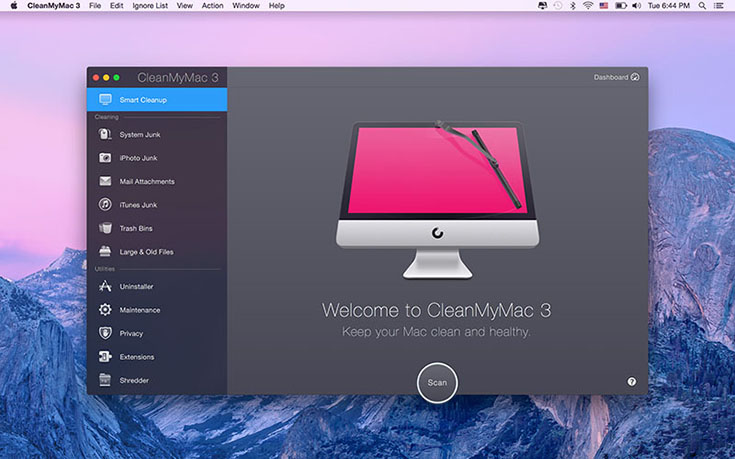This screenshot has width=735, height=459.
Task: Go to Privacy label
Action: [x=131, y=333]
